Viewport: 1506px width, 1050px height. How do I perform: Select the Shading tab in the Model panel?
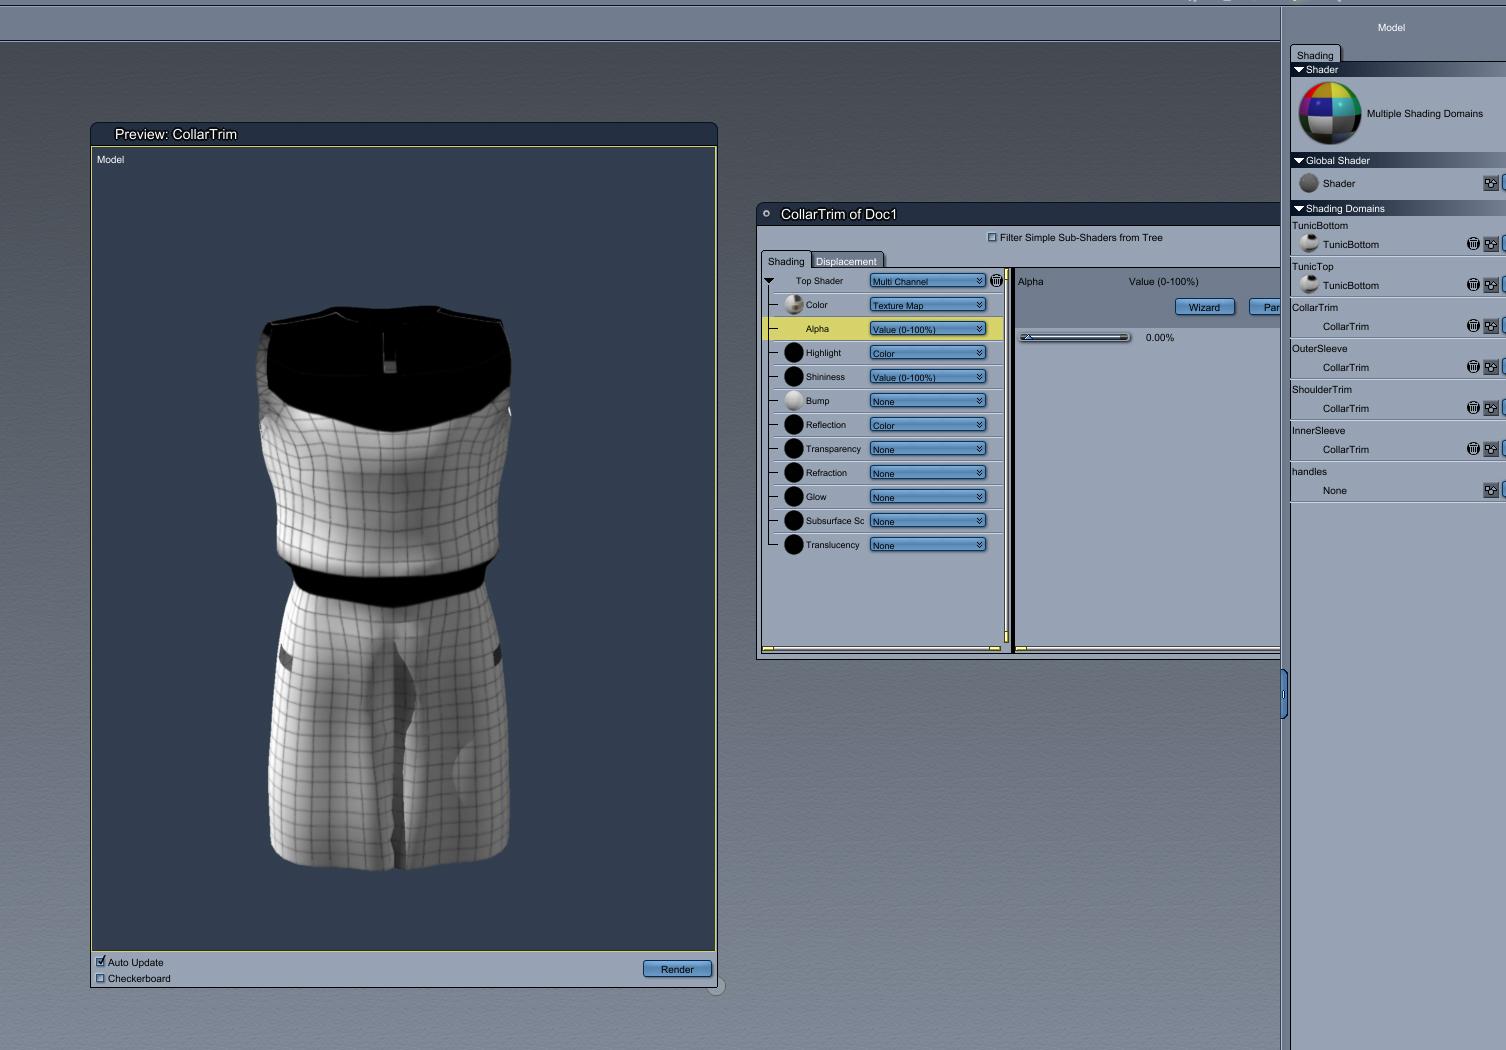pos(1315,55)
